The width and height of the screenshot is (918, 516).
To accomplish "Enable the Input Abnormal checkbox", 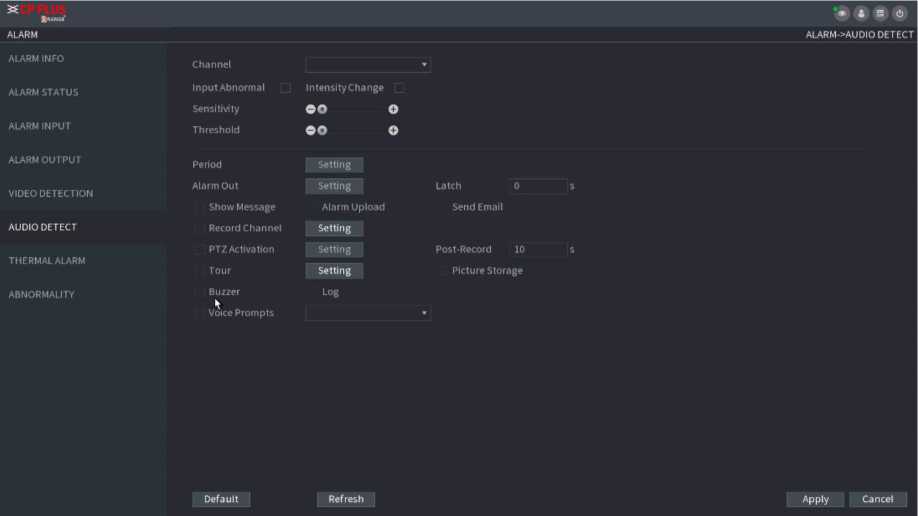I will 285,88.
